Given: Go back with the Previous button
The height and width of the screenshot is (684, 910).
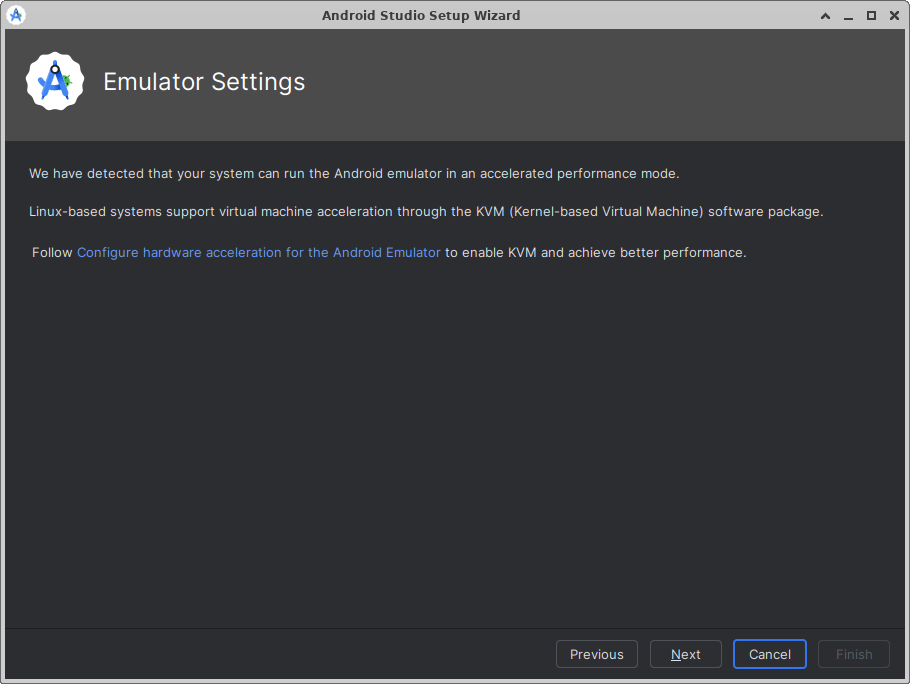Looking at the screenshot, I should [x=596, y=654].
